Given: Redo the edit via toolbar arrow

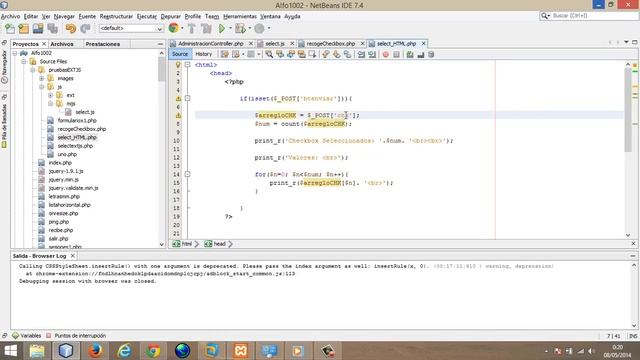Looking at the screenshot, I should tap(85, 28).
